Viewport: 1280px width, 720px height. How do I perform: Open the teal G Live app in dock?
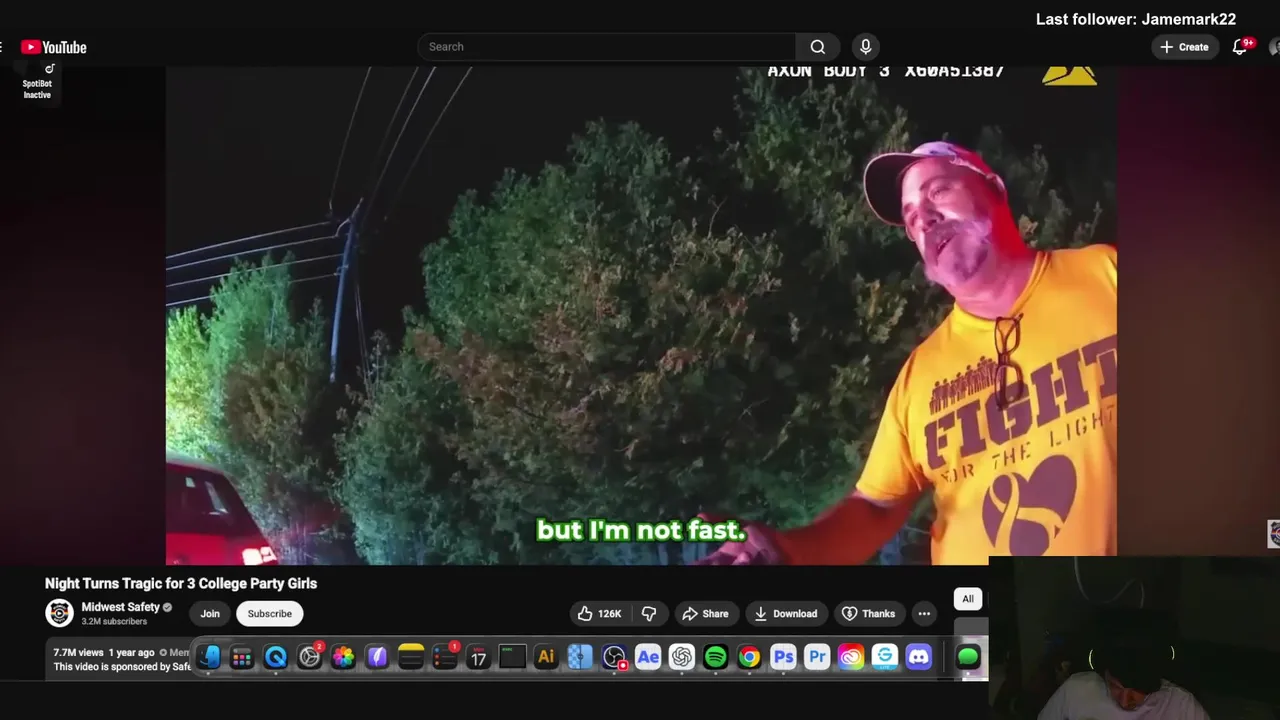click(x=885, y=657)
